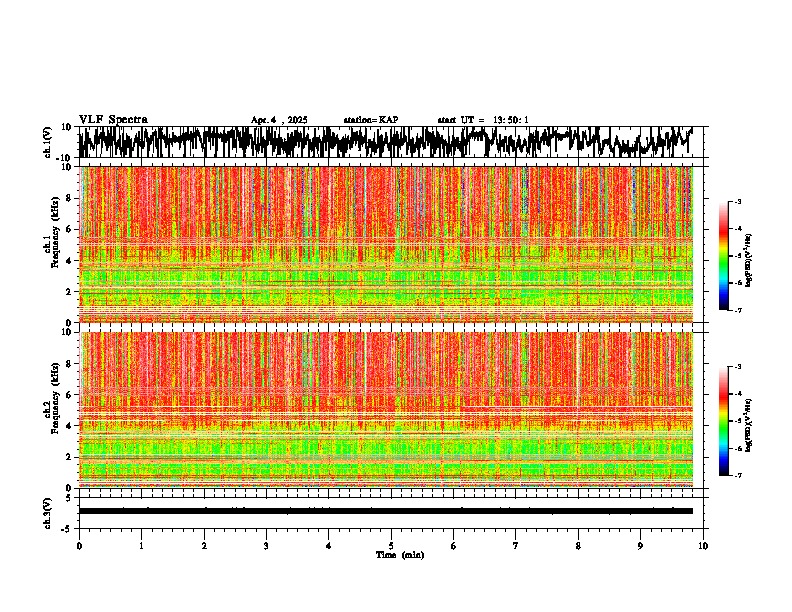Click the ch.2 spectrogram panel
The image size is (792, 612).
386,410
